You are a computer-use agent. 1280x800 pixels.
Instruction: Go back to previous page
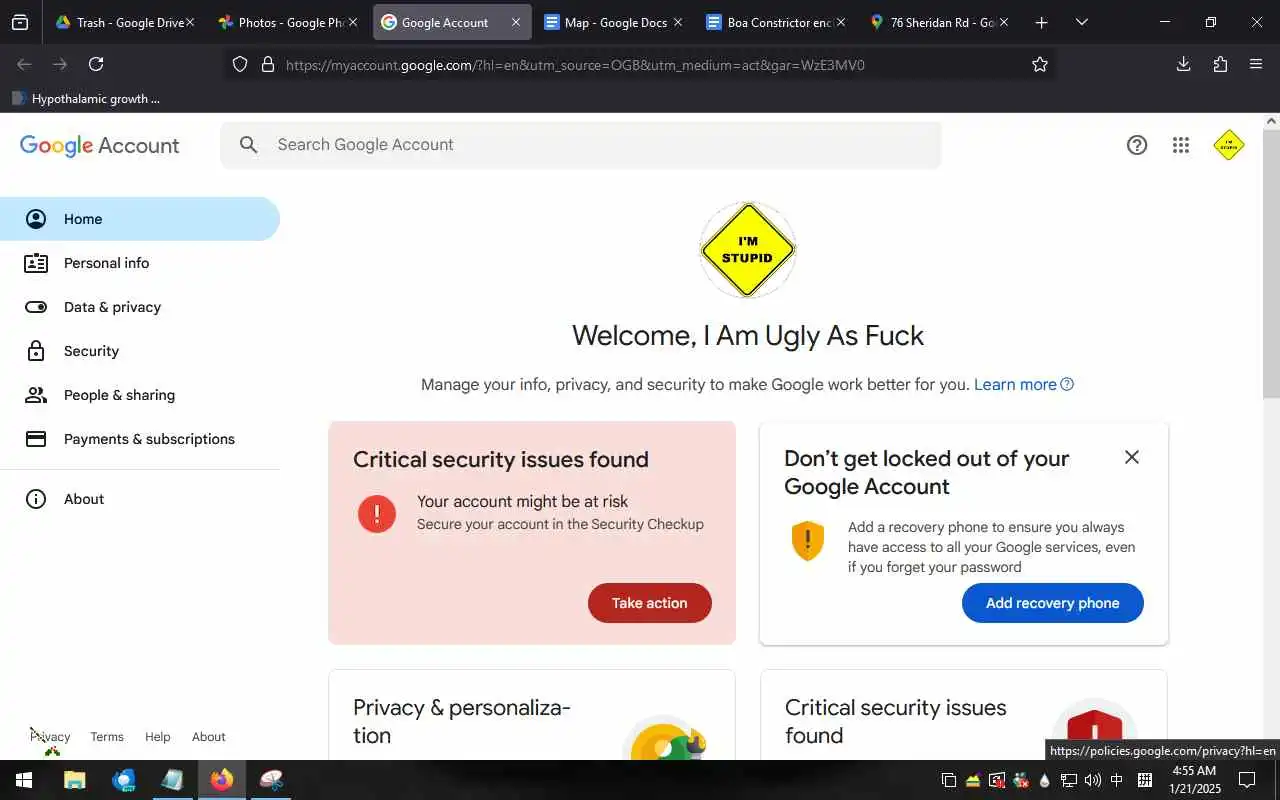(24, 64)
